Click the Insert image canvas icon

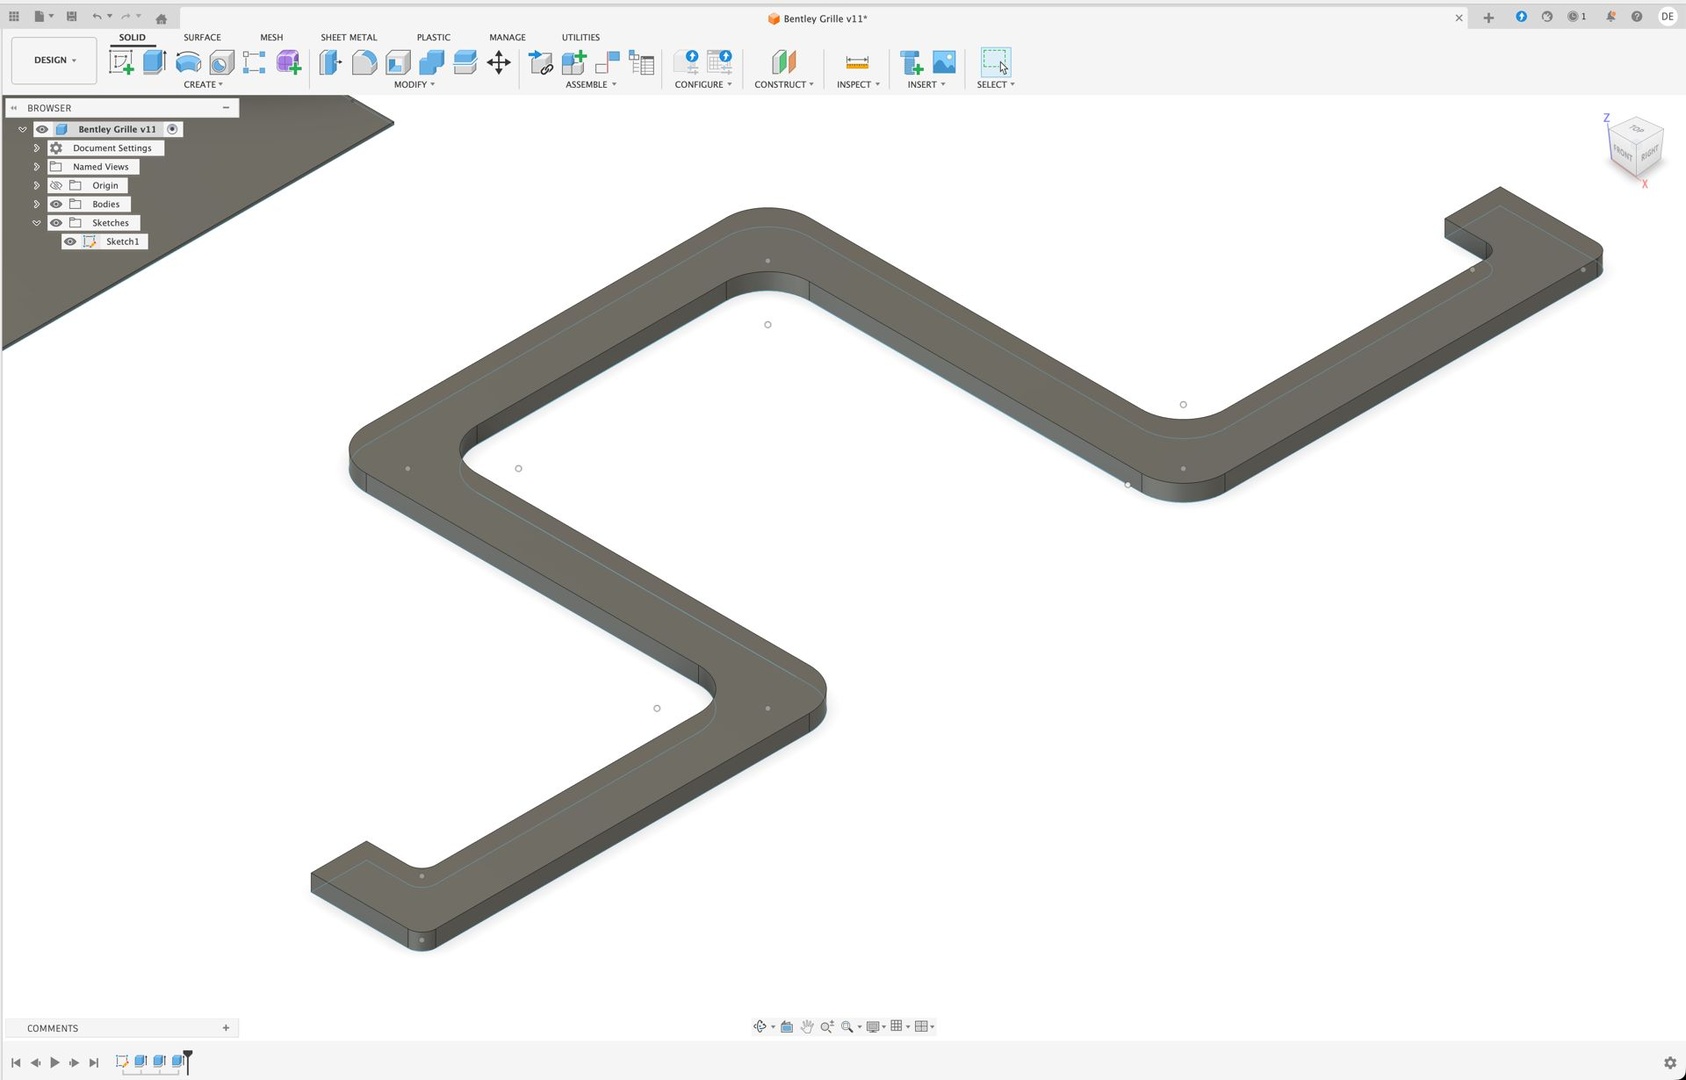click(x=944, y=62)
